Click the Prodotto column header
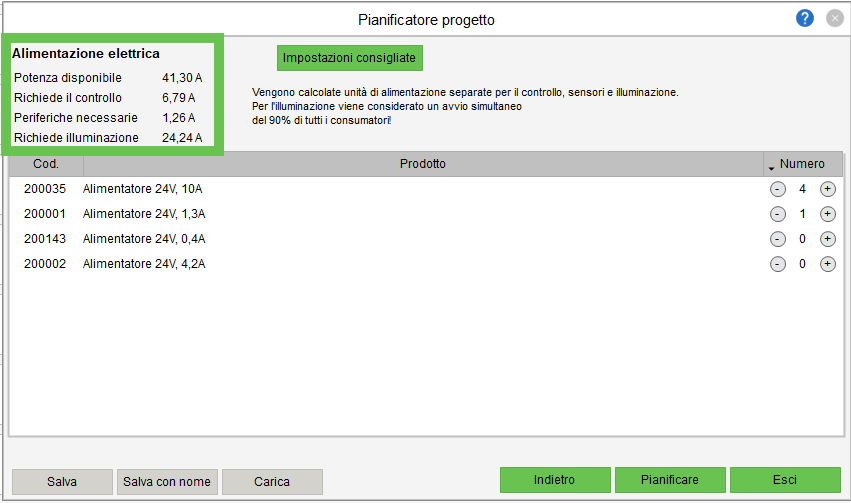851x503 pixels. [x=422, y=164]
